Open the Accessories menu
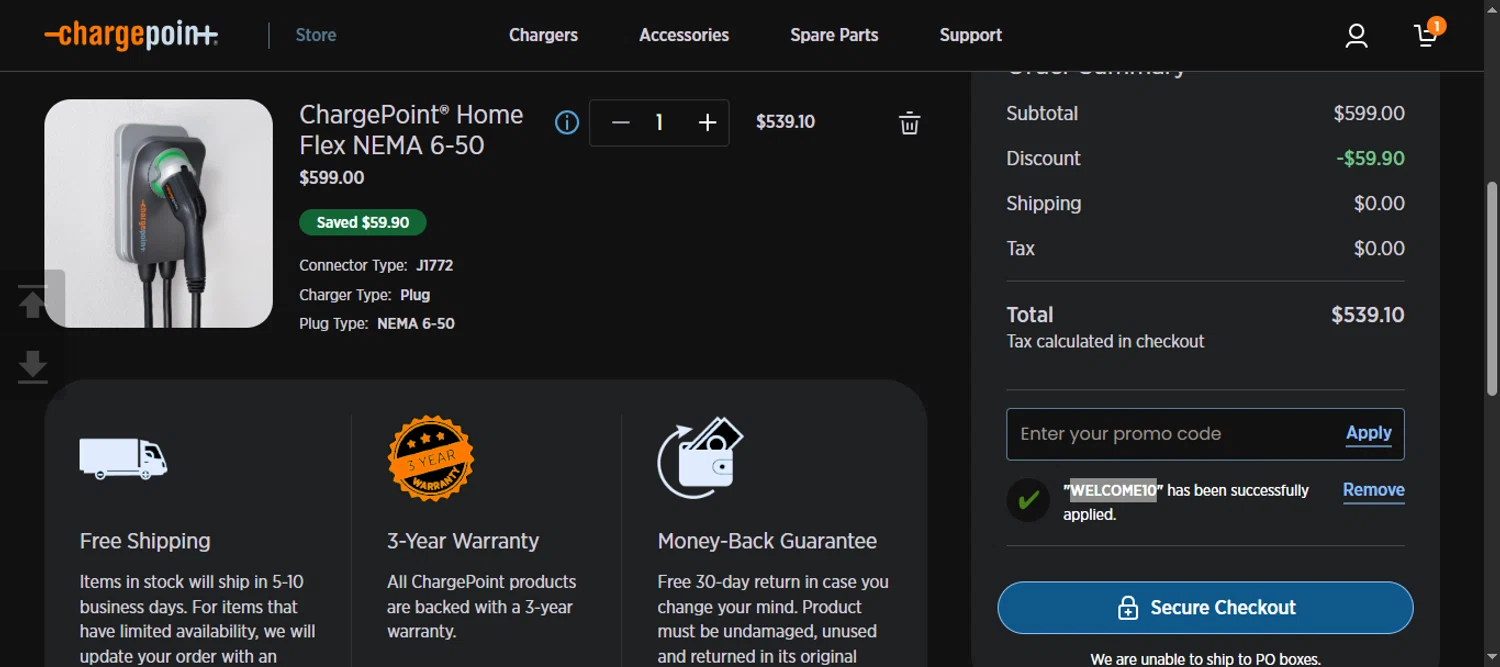The height and width of the screenshot is (667, 1500). (x=684, y=35)
